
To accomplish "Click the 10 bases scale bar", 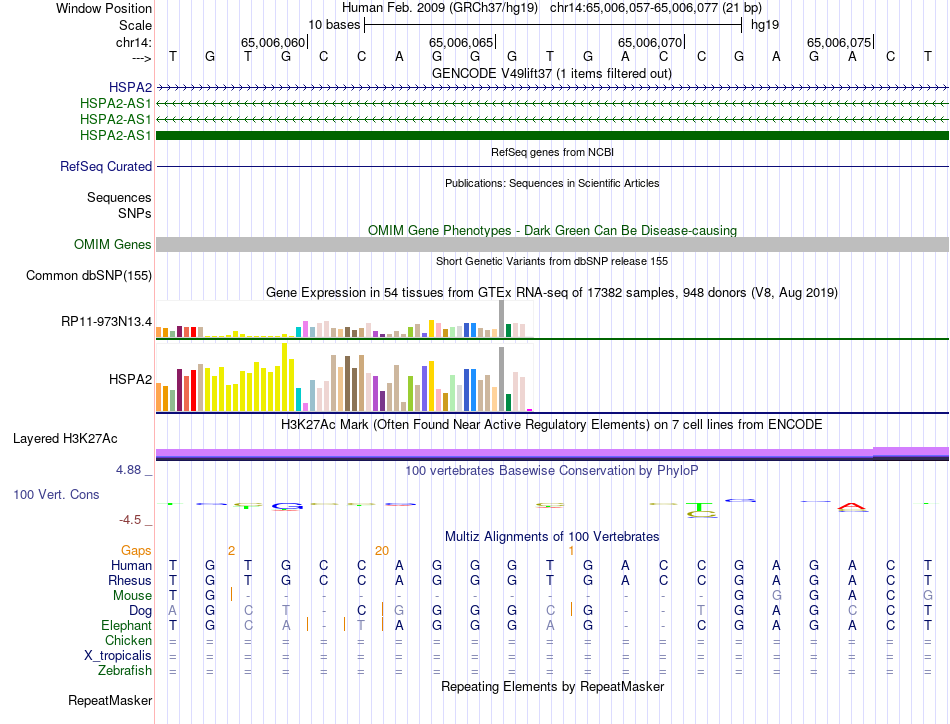I will tap(553, 25).
